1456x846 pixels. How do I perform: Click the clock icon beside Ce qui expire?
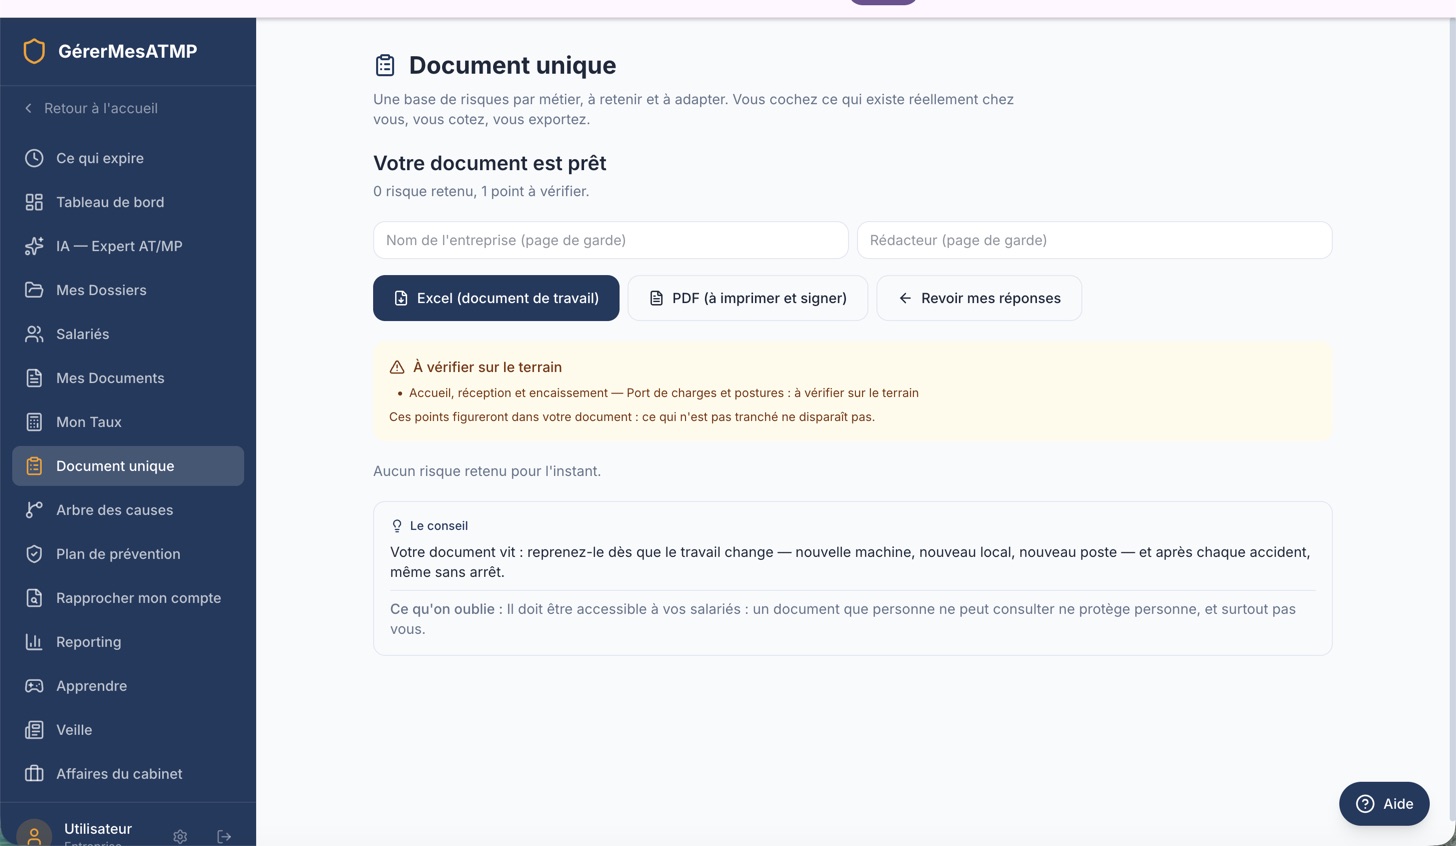coord(34,158)
